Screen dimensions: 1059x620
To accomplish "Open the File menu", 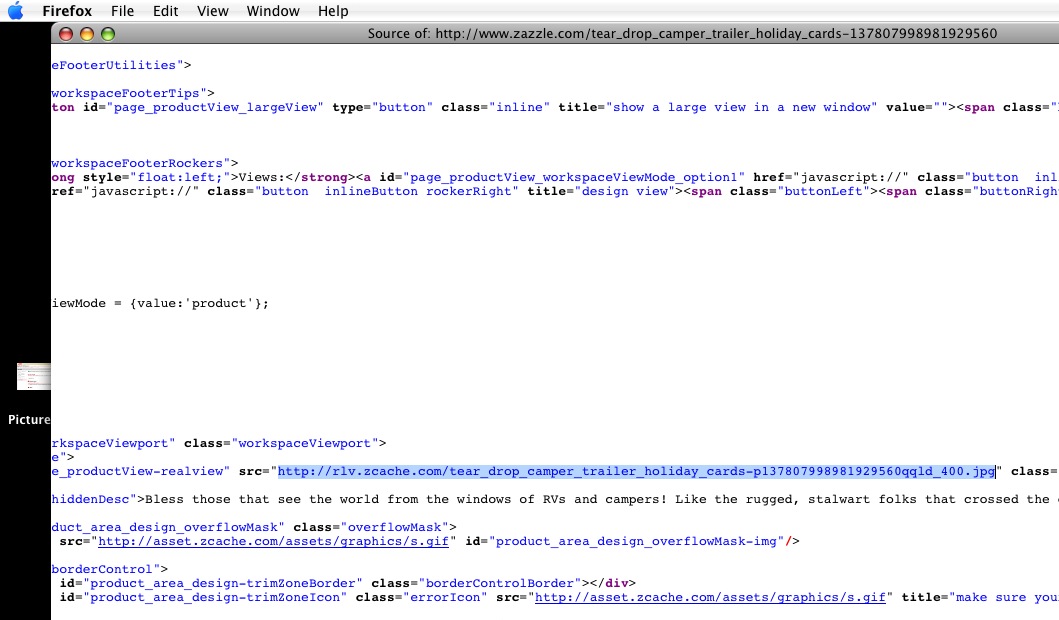I will [x=122, y=11].
